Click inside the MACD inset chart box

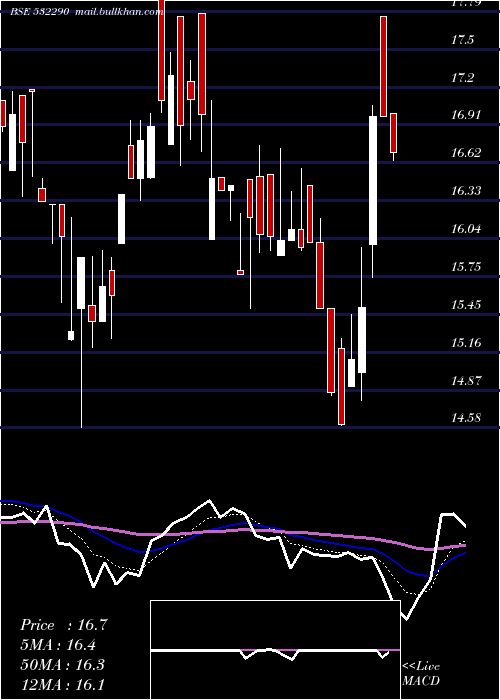pyautogui.click(x=275, y=650)
